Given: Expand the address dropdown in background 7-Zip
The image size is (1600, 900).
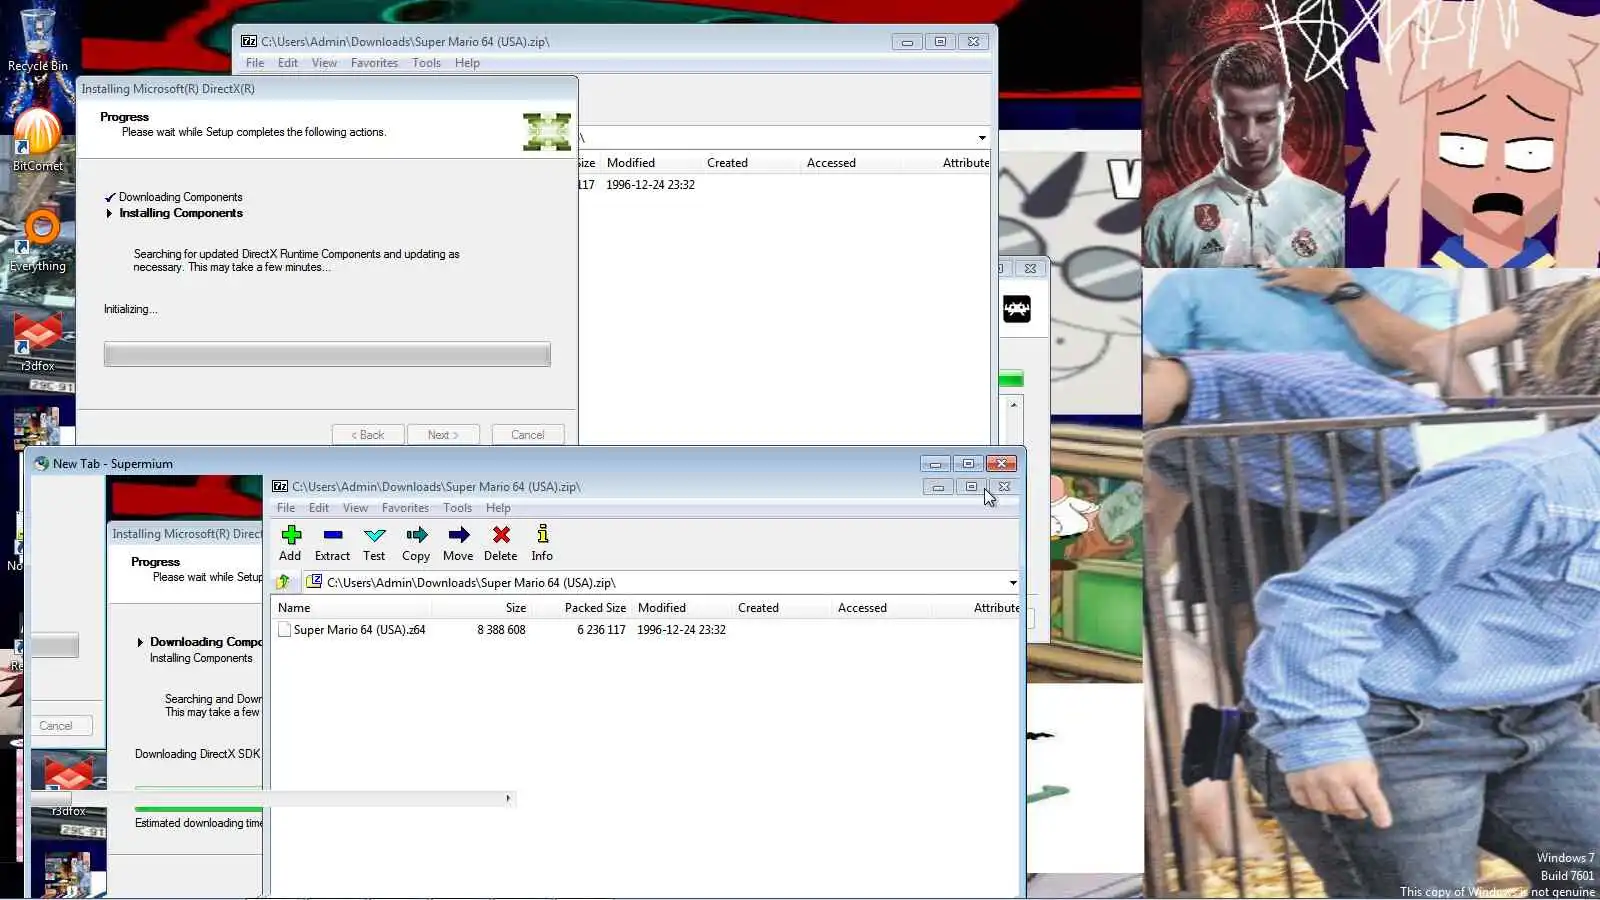Looking at the screenshot, I should click(981, 138).
